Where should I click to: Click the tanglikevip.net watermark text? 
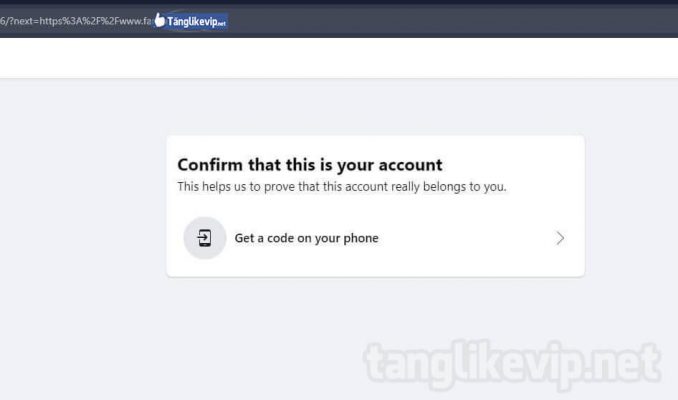(x=512, y=365)
